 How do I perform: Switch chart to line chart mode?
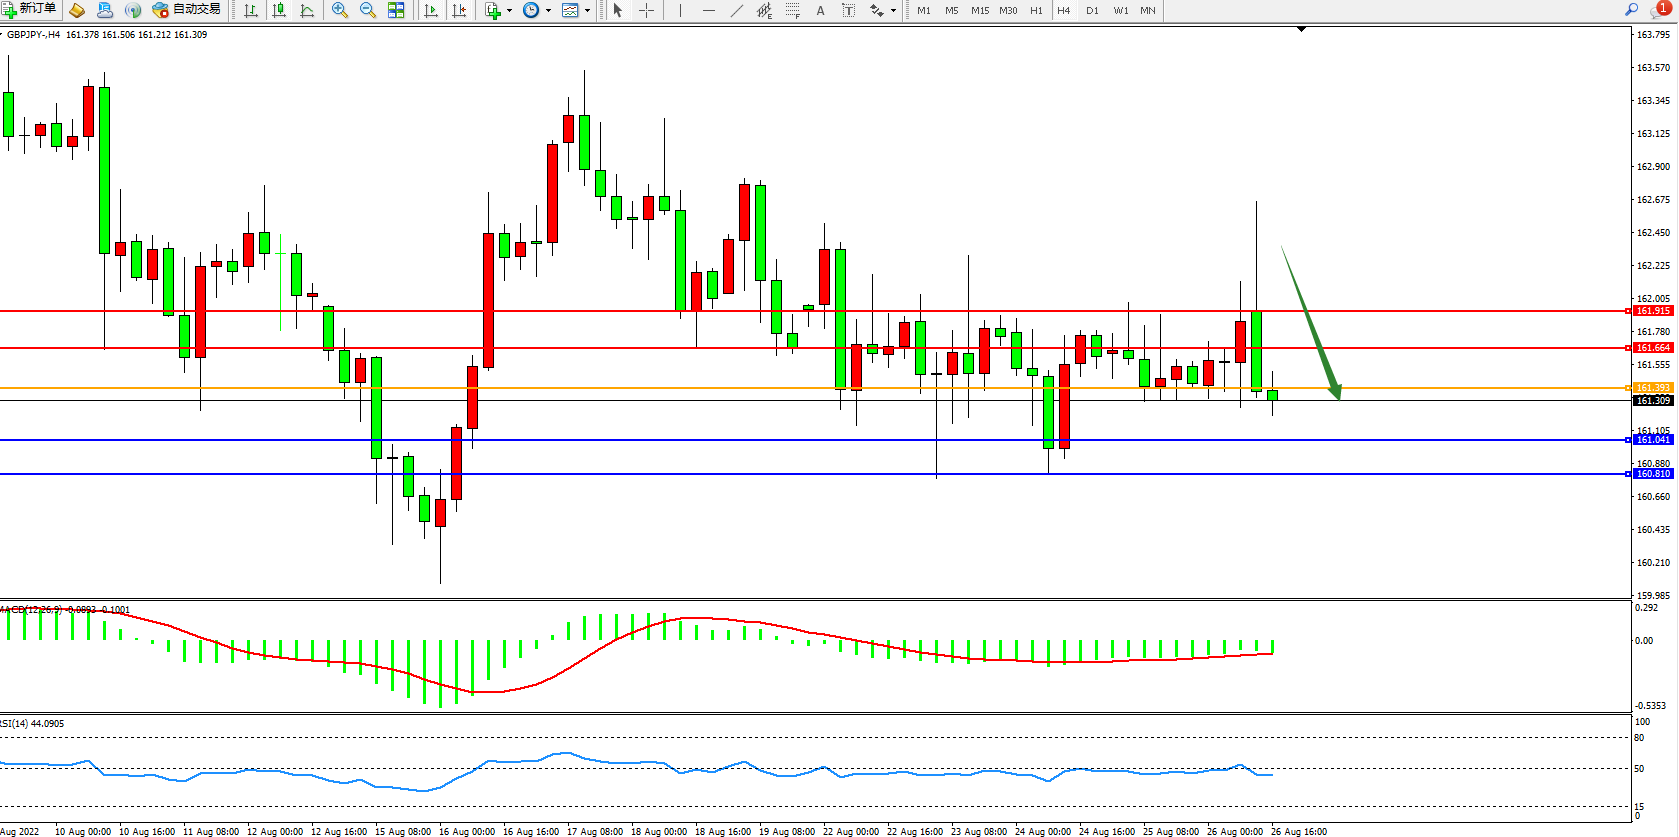[x=307, y=10]
